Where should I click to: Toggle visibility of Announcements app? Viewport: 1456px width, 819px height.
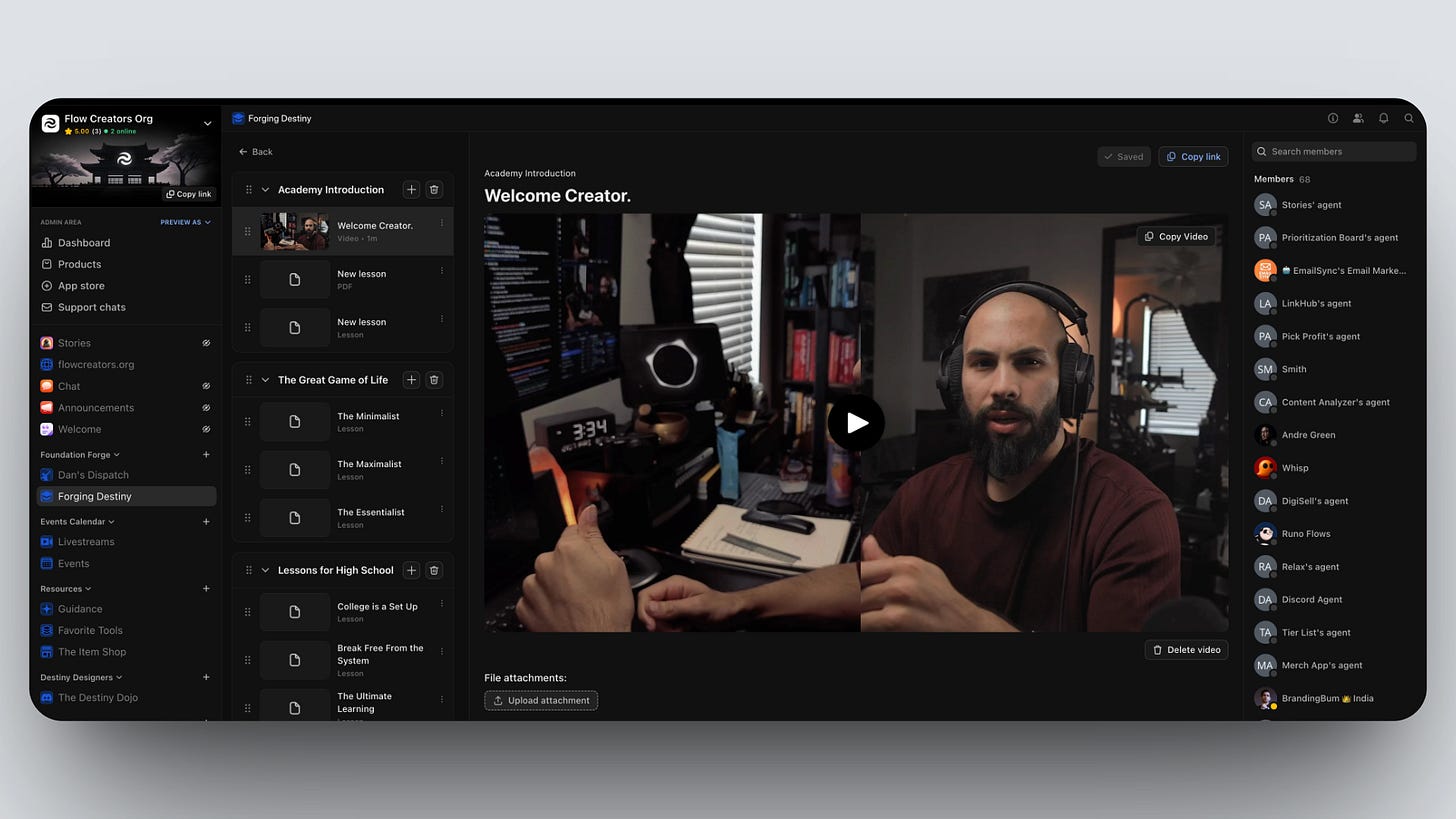206,408
